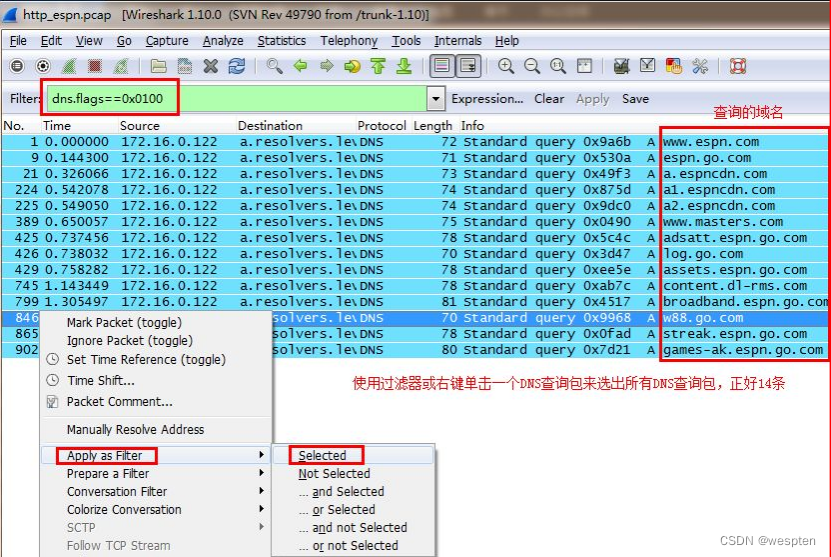The width and height of the screenshot is (831, 557).
Task: Open the Capture menu
Action: click(x=167, y=41)
